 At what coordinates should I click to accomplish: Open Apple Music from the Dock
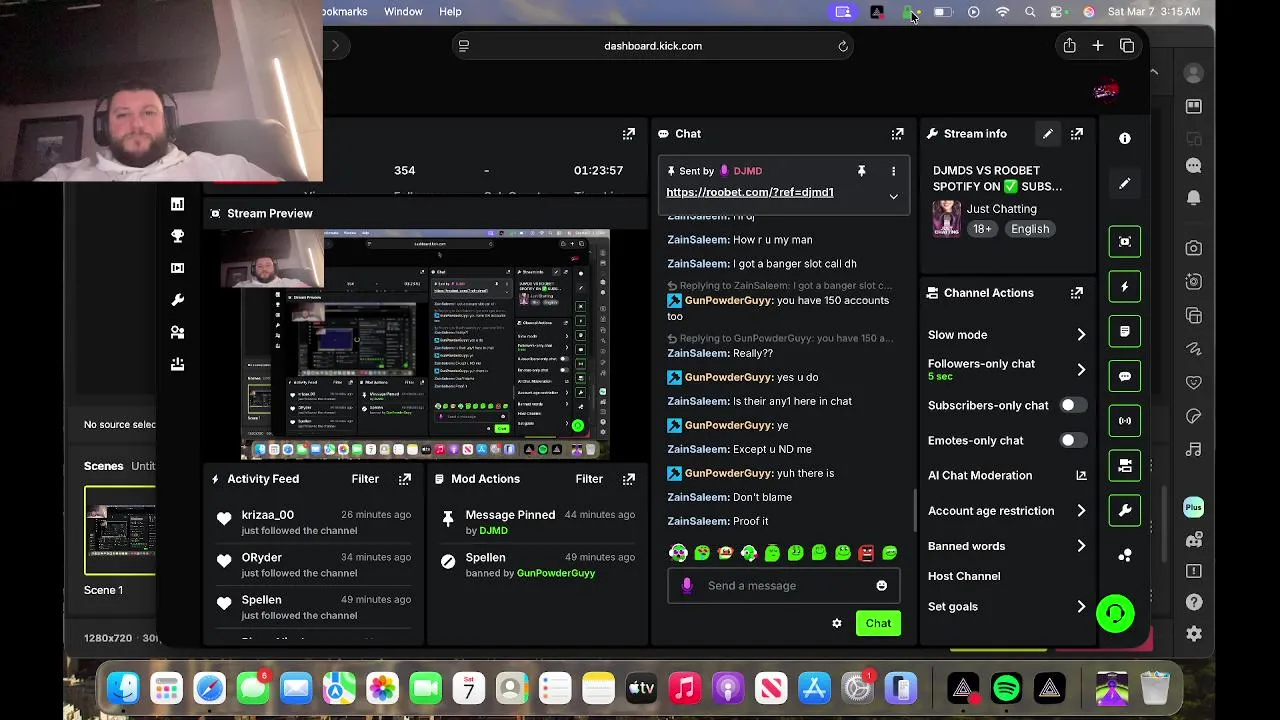(684, 688)
